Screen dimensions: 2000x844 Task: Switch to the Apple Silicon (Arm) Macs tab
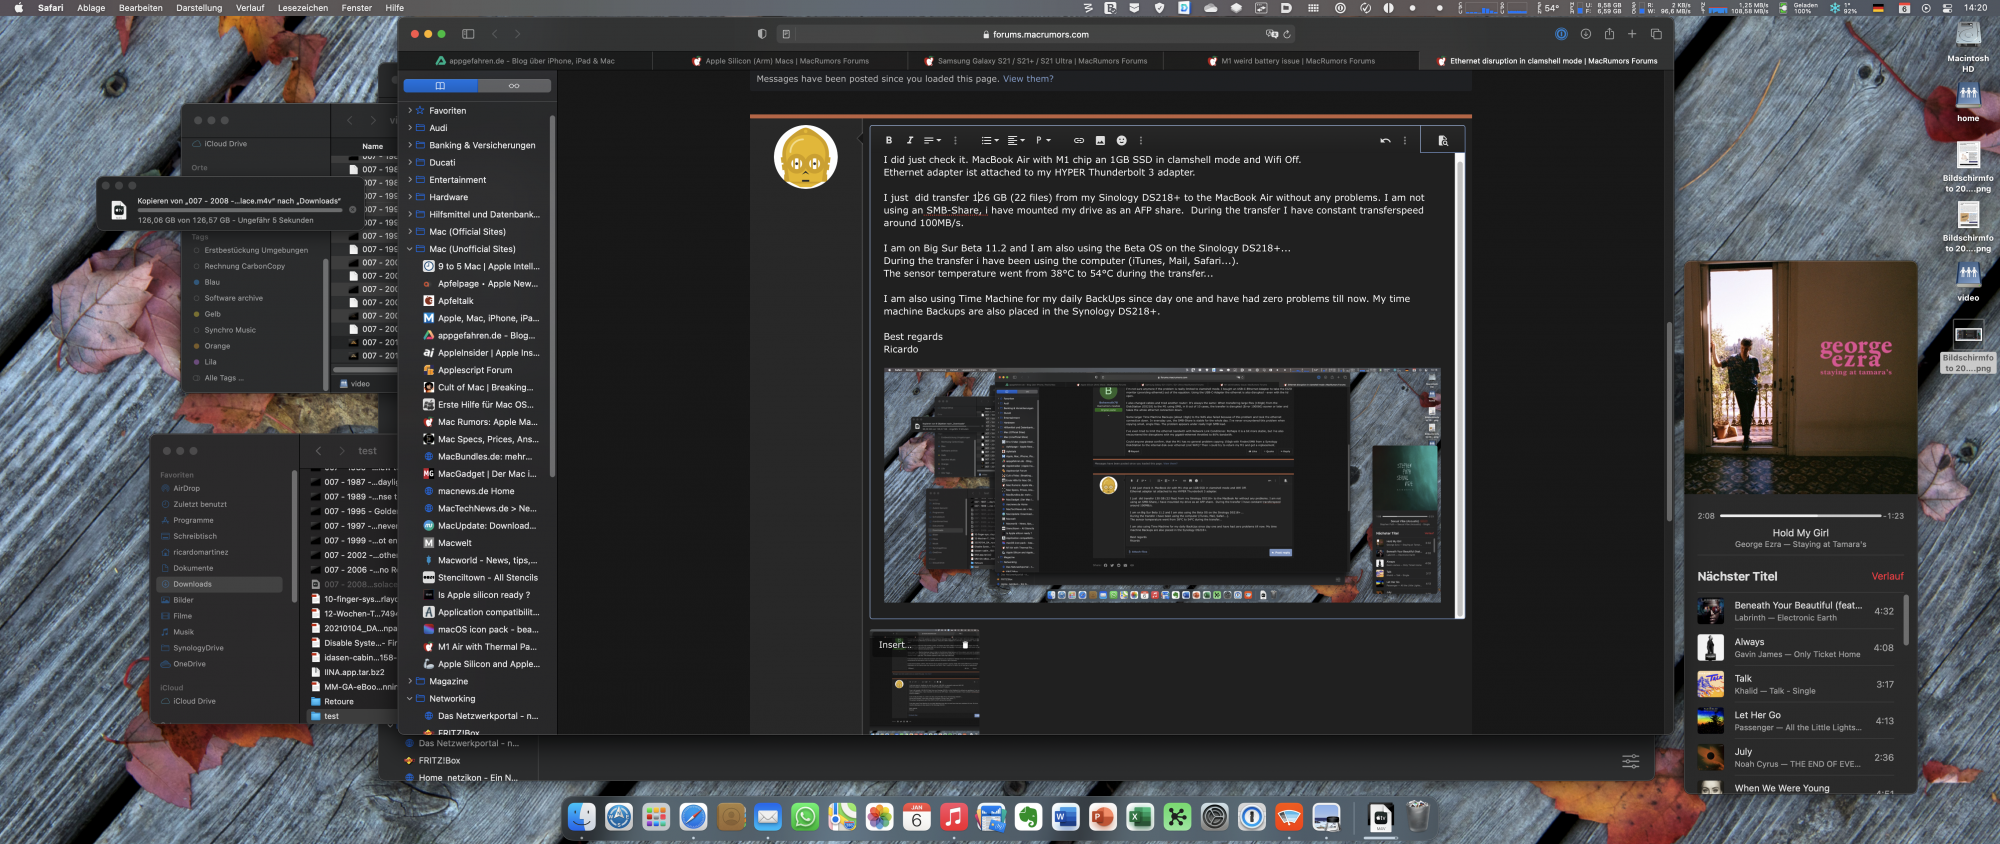(780, 61)
